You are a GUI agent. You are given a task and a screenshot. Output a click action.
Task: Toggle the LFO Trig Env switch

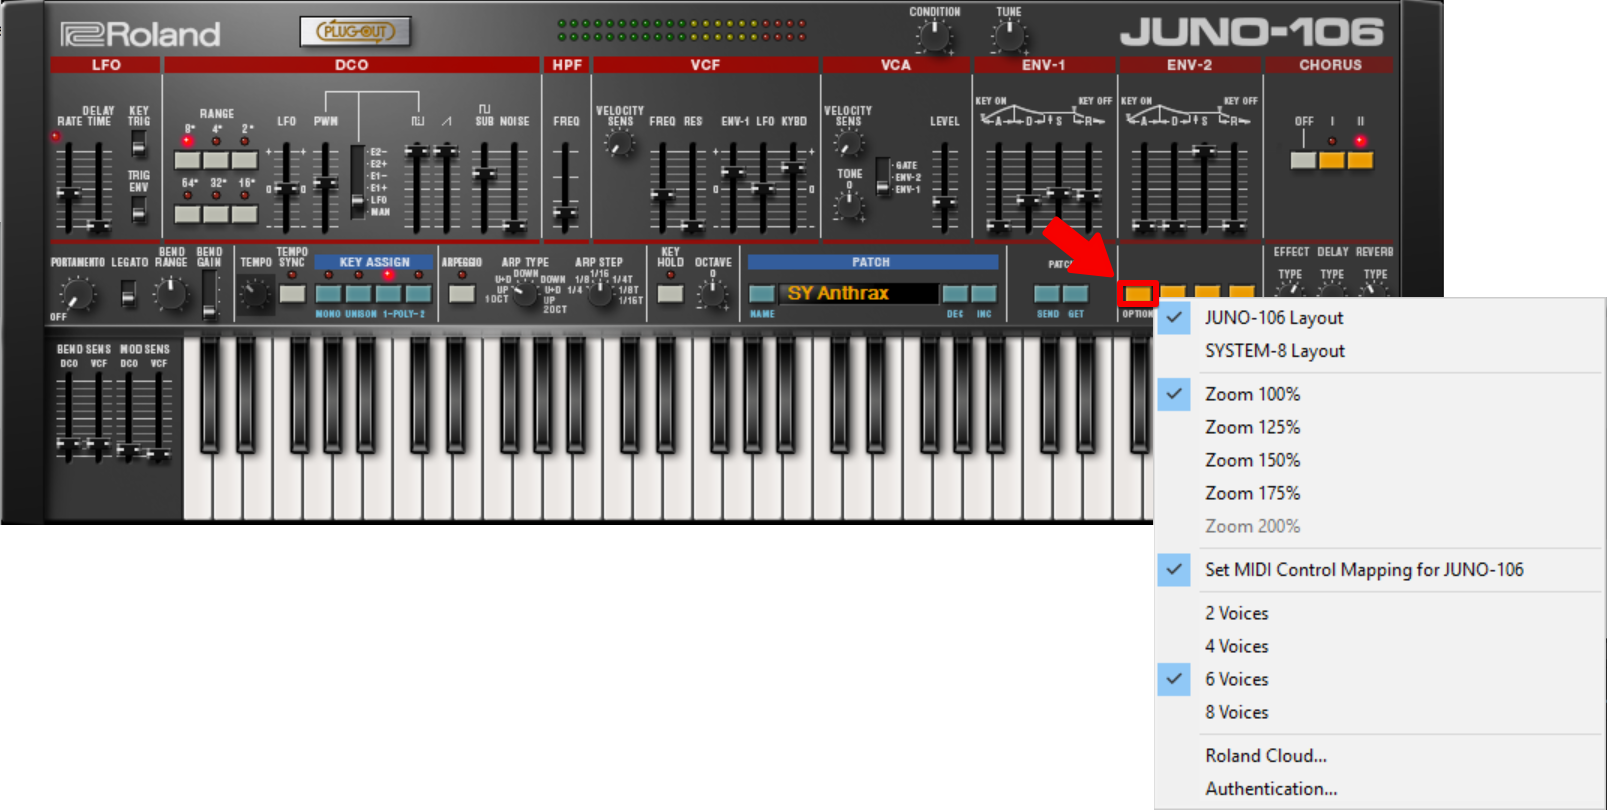click(x=139, y=208)
